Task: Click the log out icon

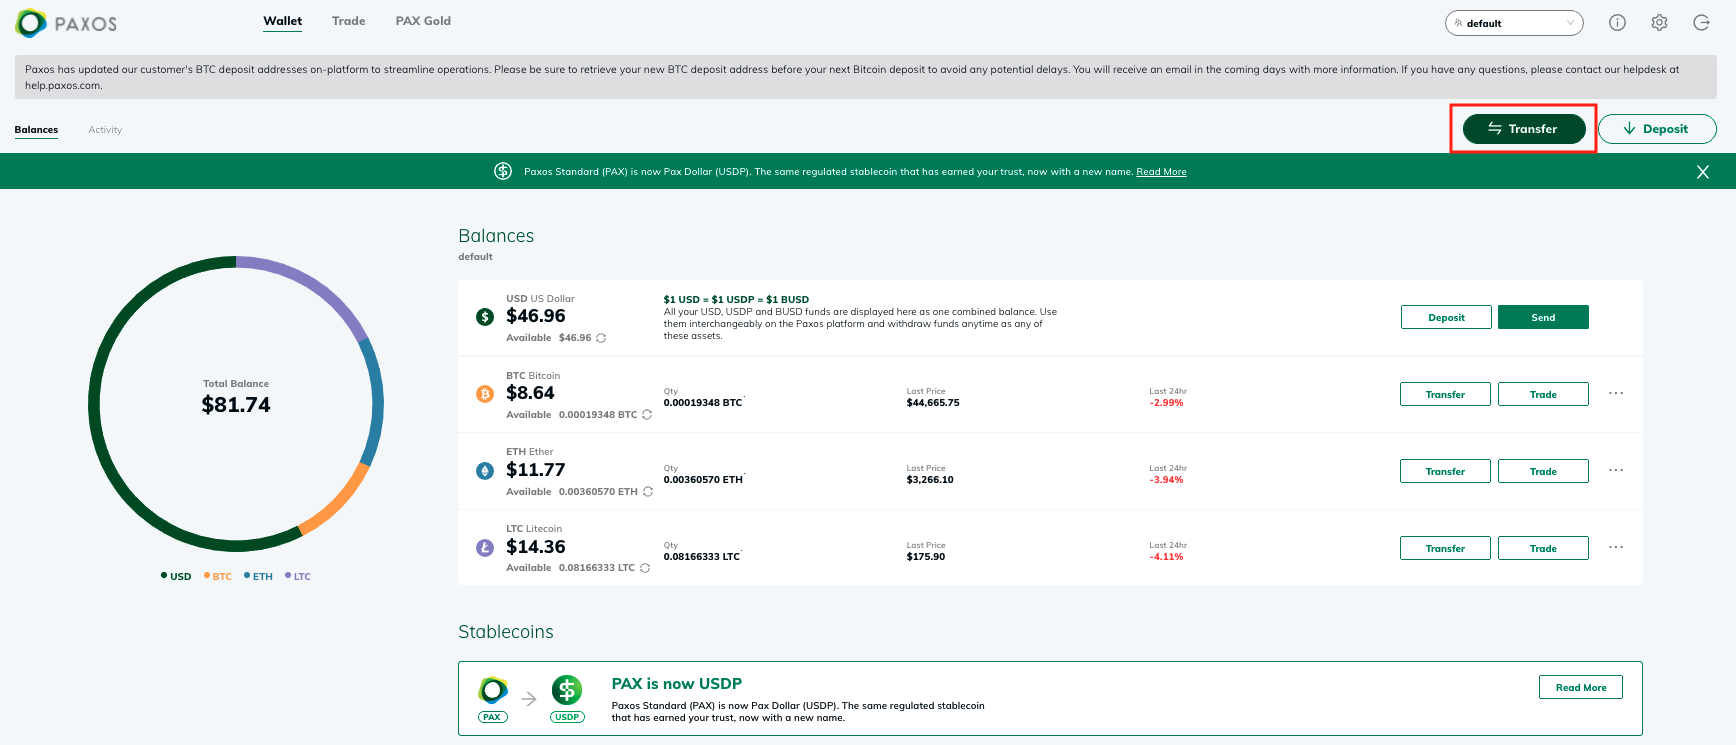Action: point(1701,23)
